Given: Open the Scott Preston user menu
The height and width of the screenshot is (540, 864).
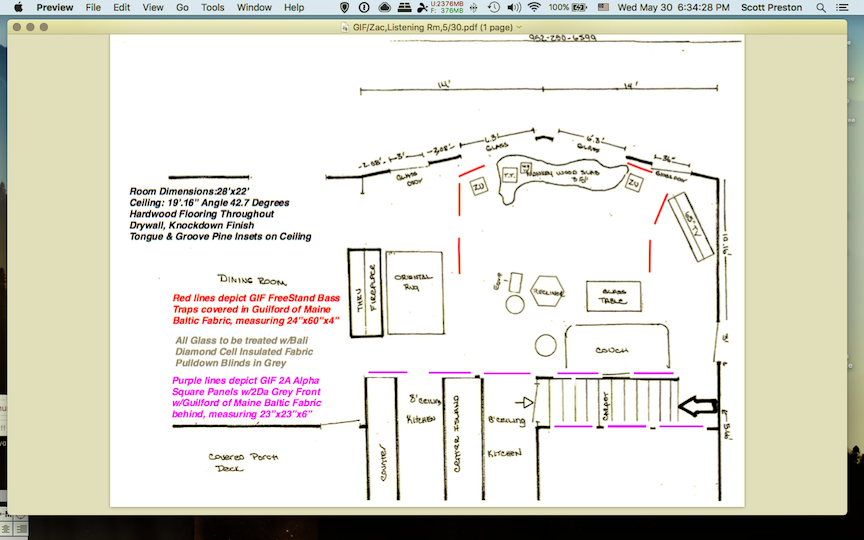Looking at the screenshot, I should pyautogui.click(x=771, y=7).
